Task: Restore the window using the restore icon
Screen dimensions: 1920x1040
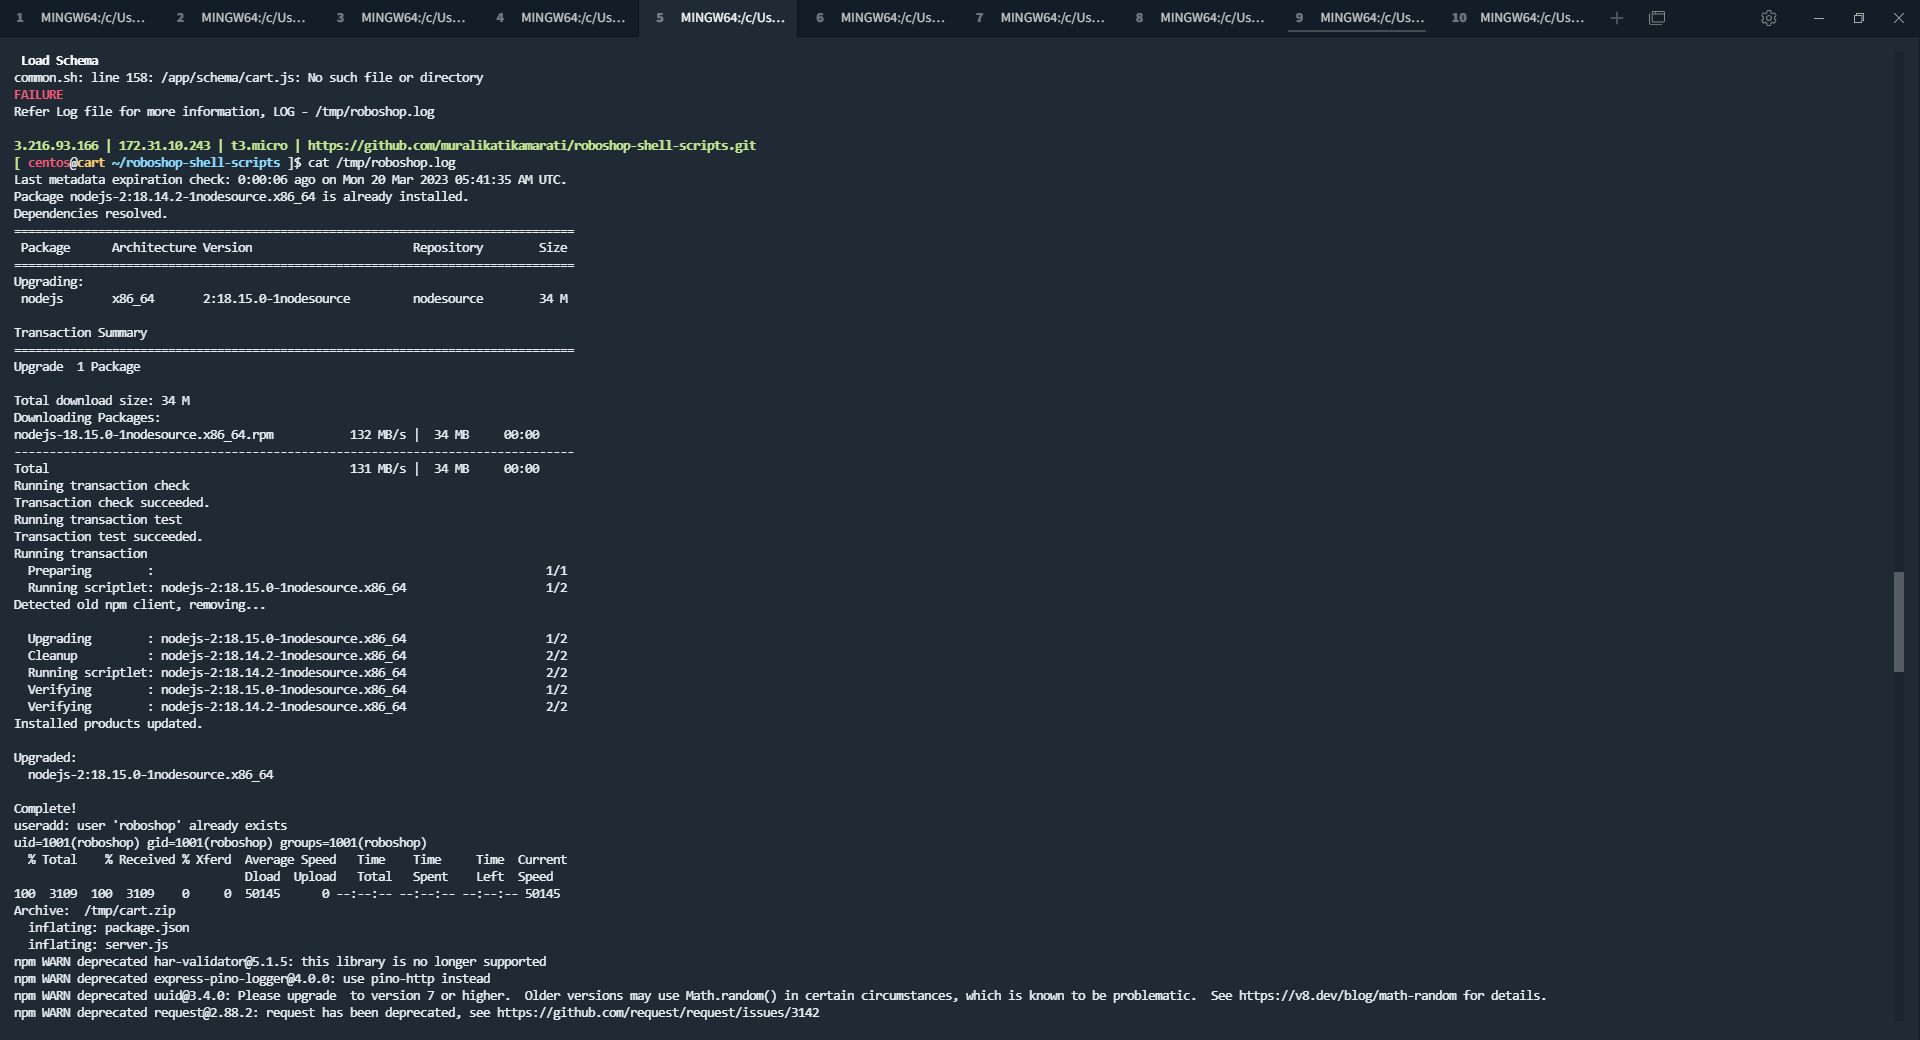Action: coord(1858,18)
